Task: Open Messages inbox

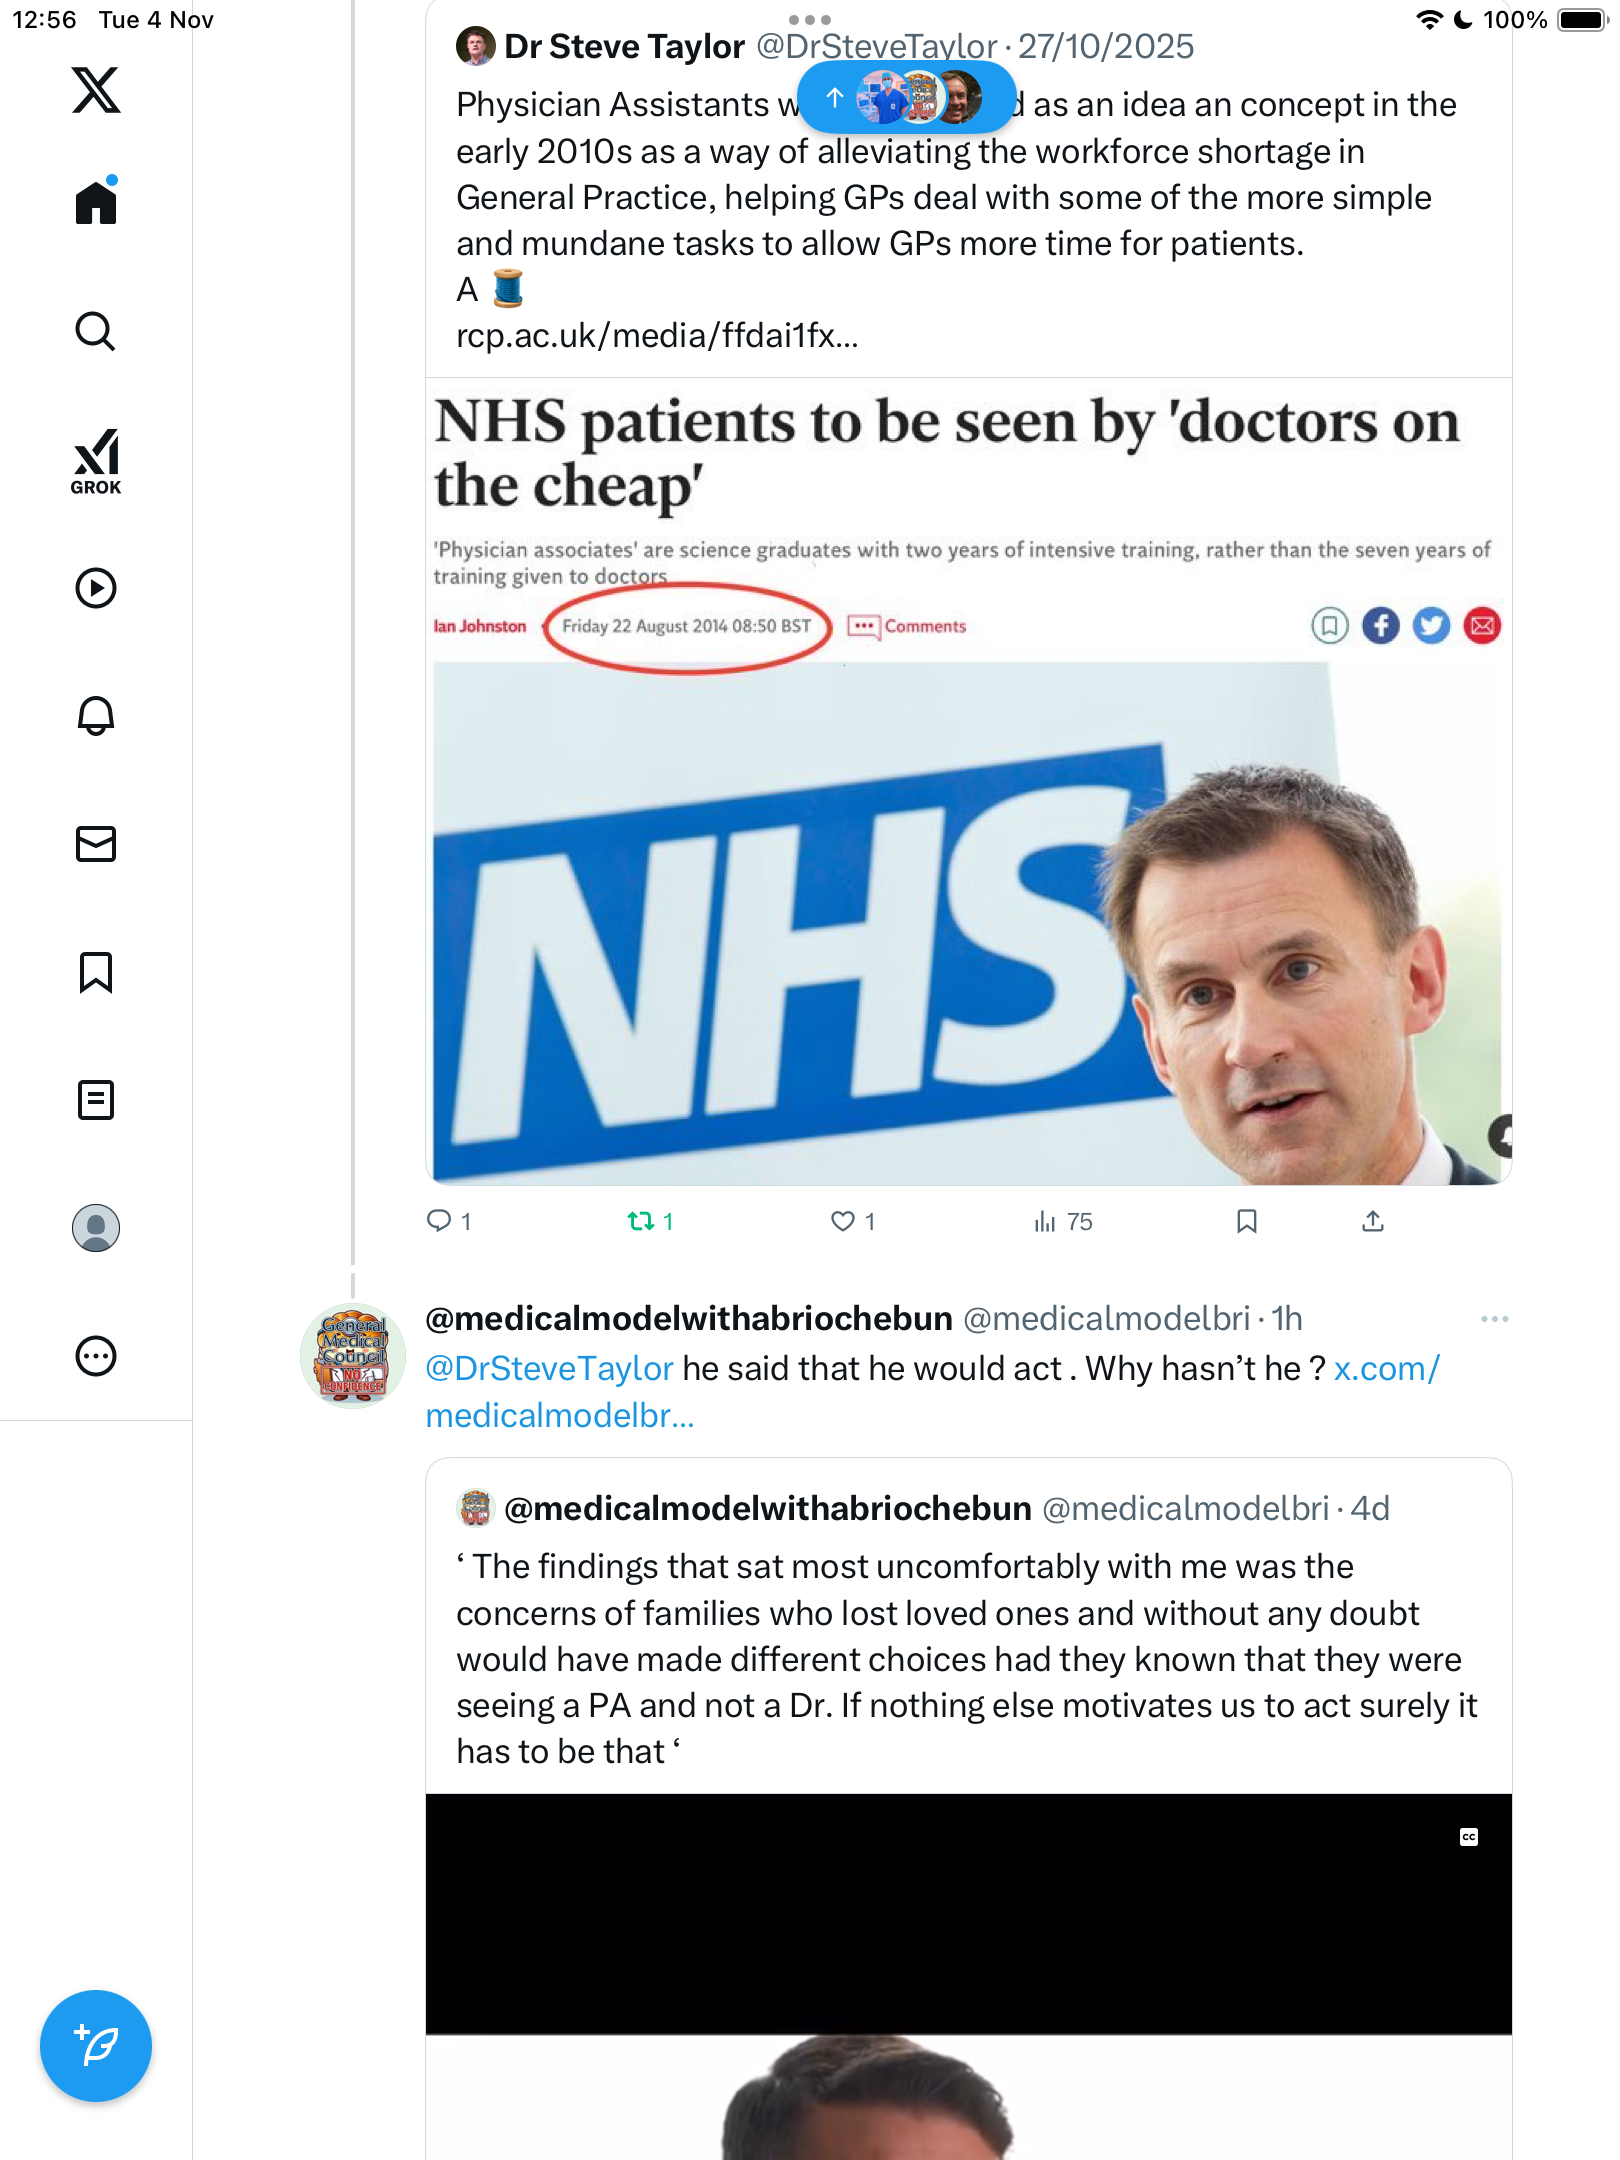Action: click(96, 843)
